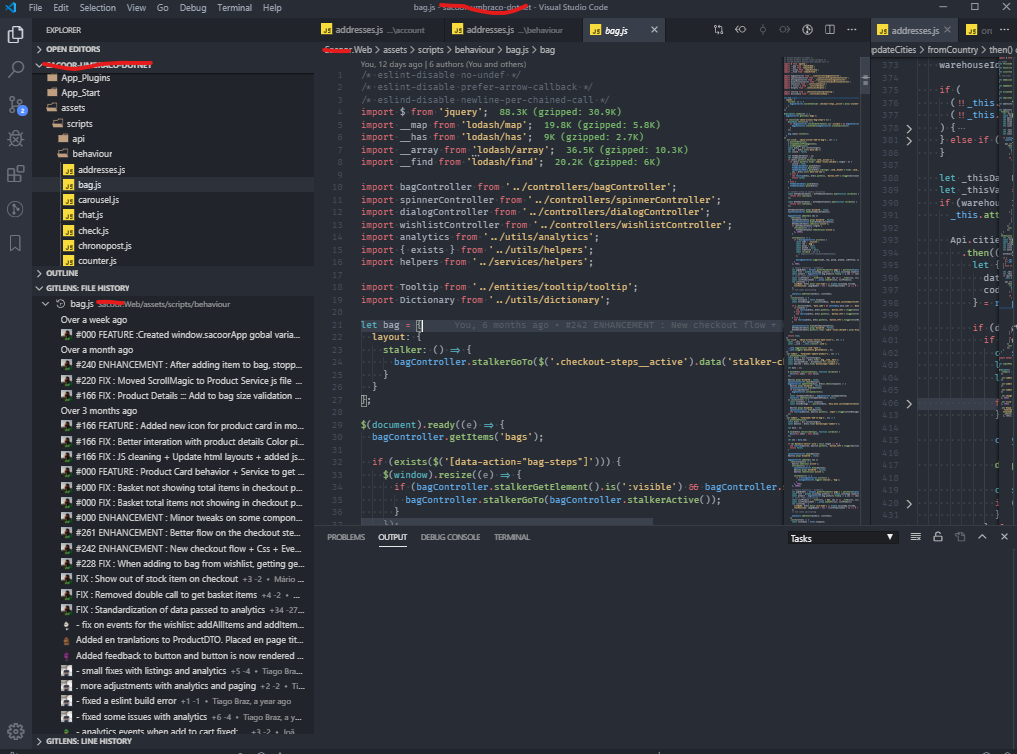Toggle auto-scroll lock in the Output panel
1017x754 pixels.
938,536
